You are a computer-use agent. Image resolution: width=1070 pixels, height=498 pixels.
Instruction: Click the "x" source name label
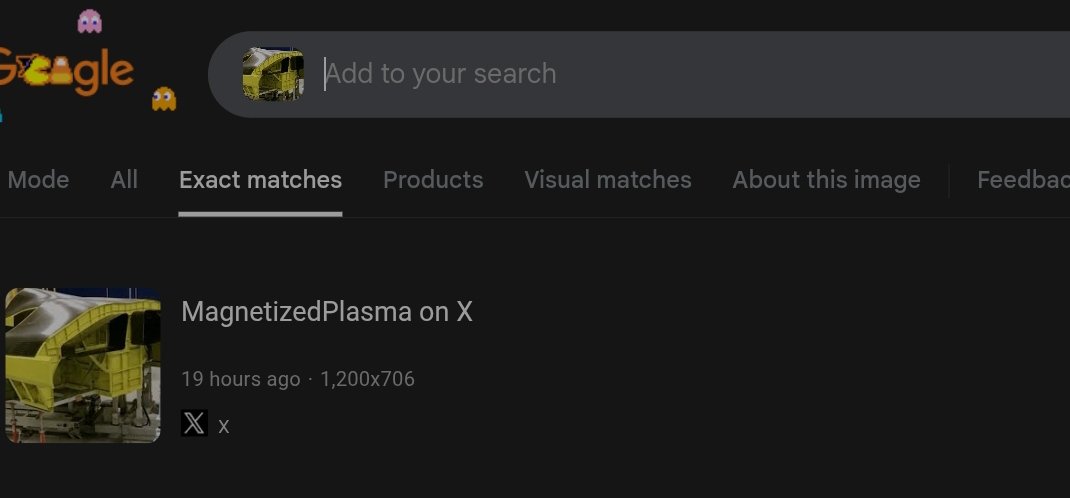(x=224, y=426)
